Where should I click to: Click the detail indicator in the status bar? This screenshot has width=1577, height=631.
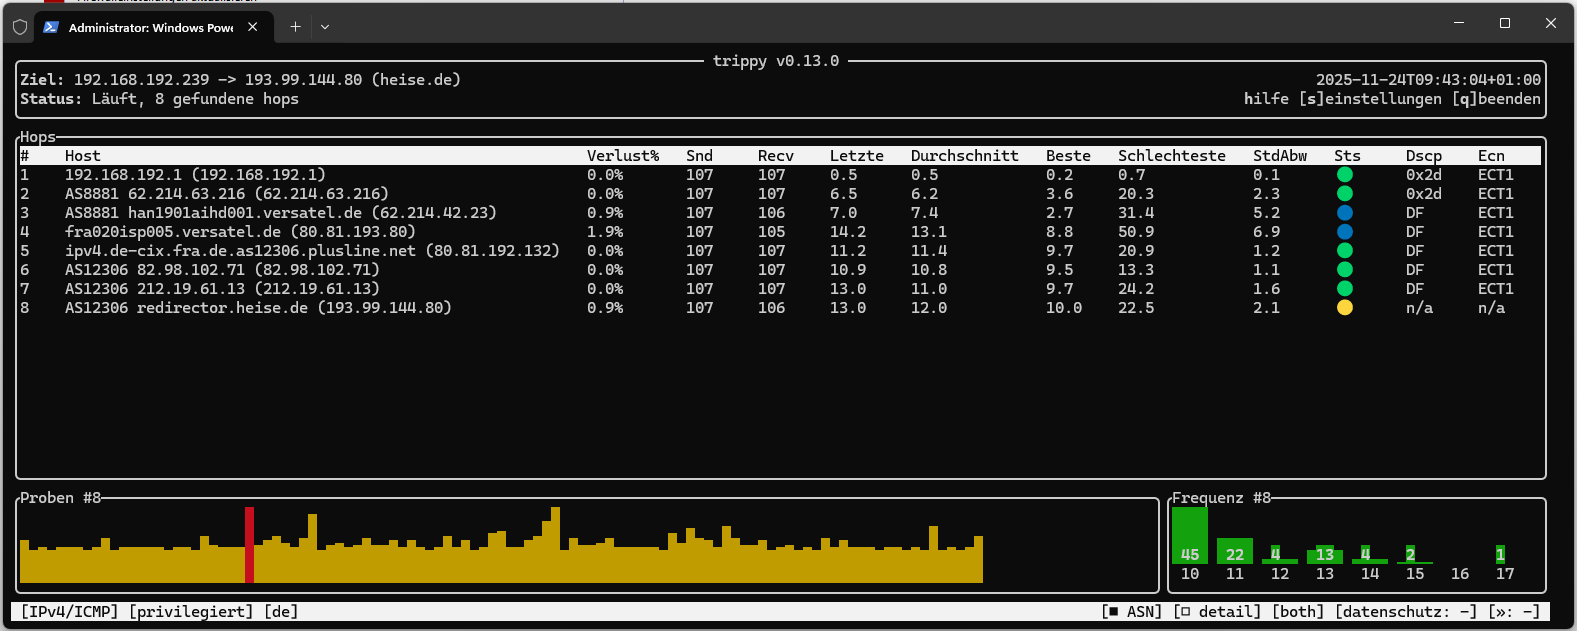pyautogui.click(x=1217, y=611)
